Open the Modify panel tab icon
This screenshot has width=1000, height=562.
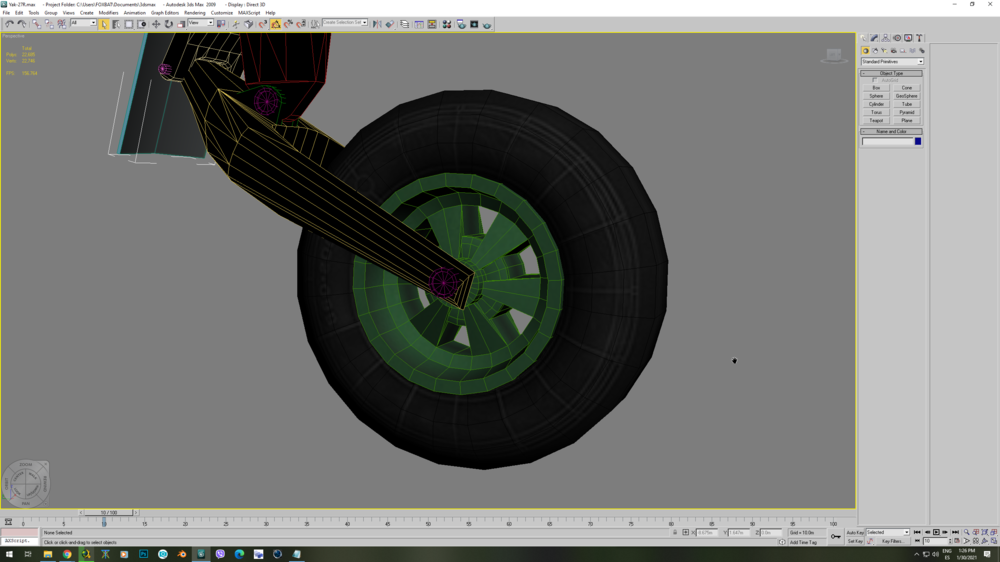pyautogui.click(x=874, y=38)
